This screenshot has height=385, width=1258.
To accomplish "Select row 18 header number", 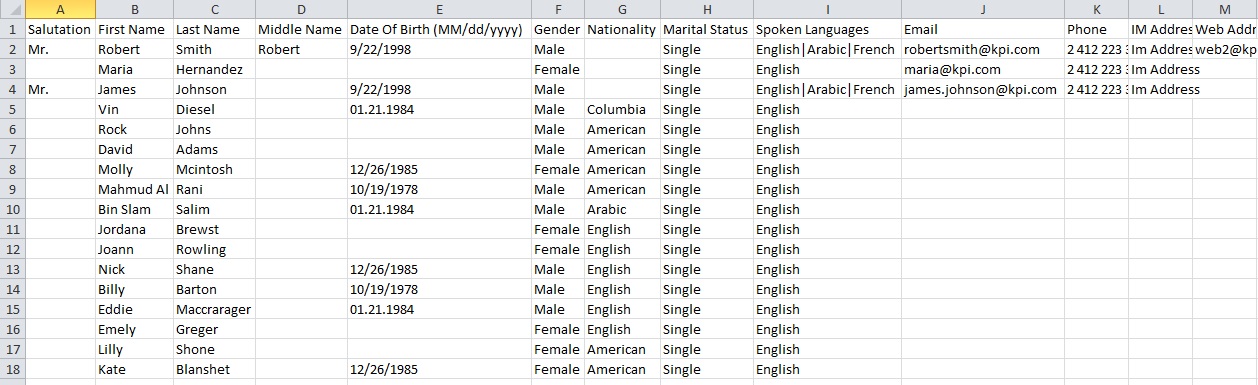I will [x=12, y=369].
